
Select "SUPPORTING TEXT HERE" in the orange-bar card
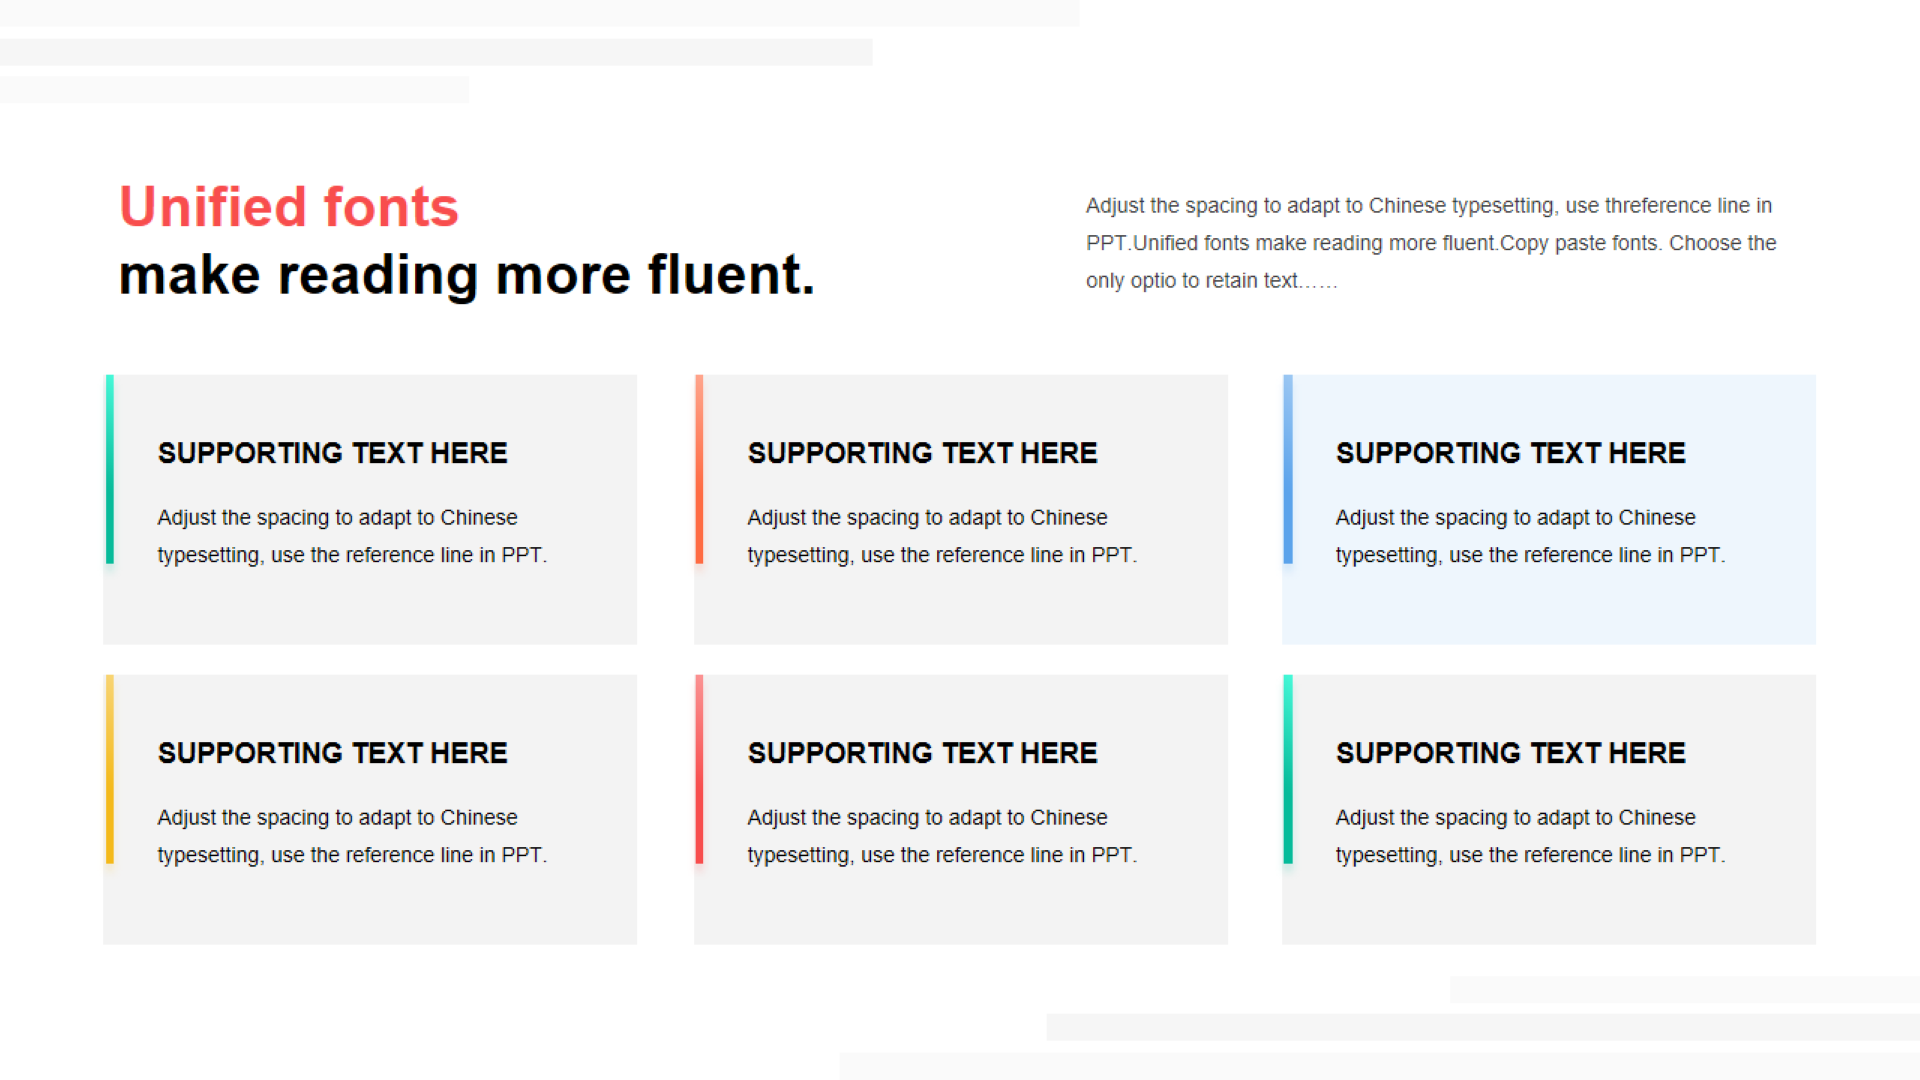[x=922, y=453]
